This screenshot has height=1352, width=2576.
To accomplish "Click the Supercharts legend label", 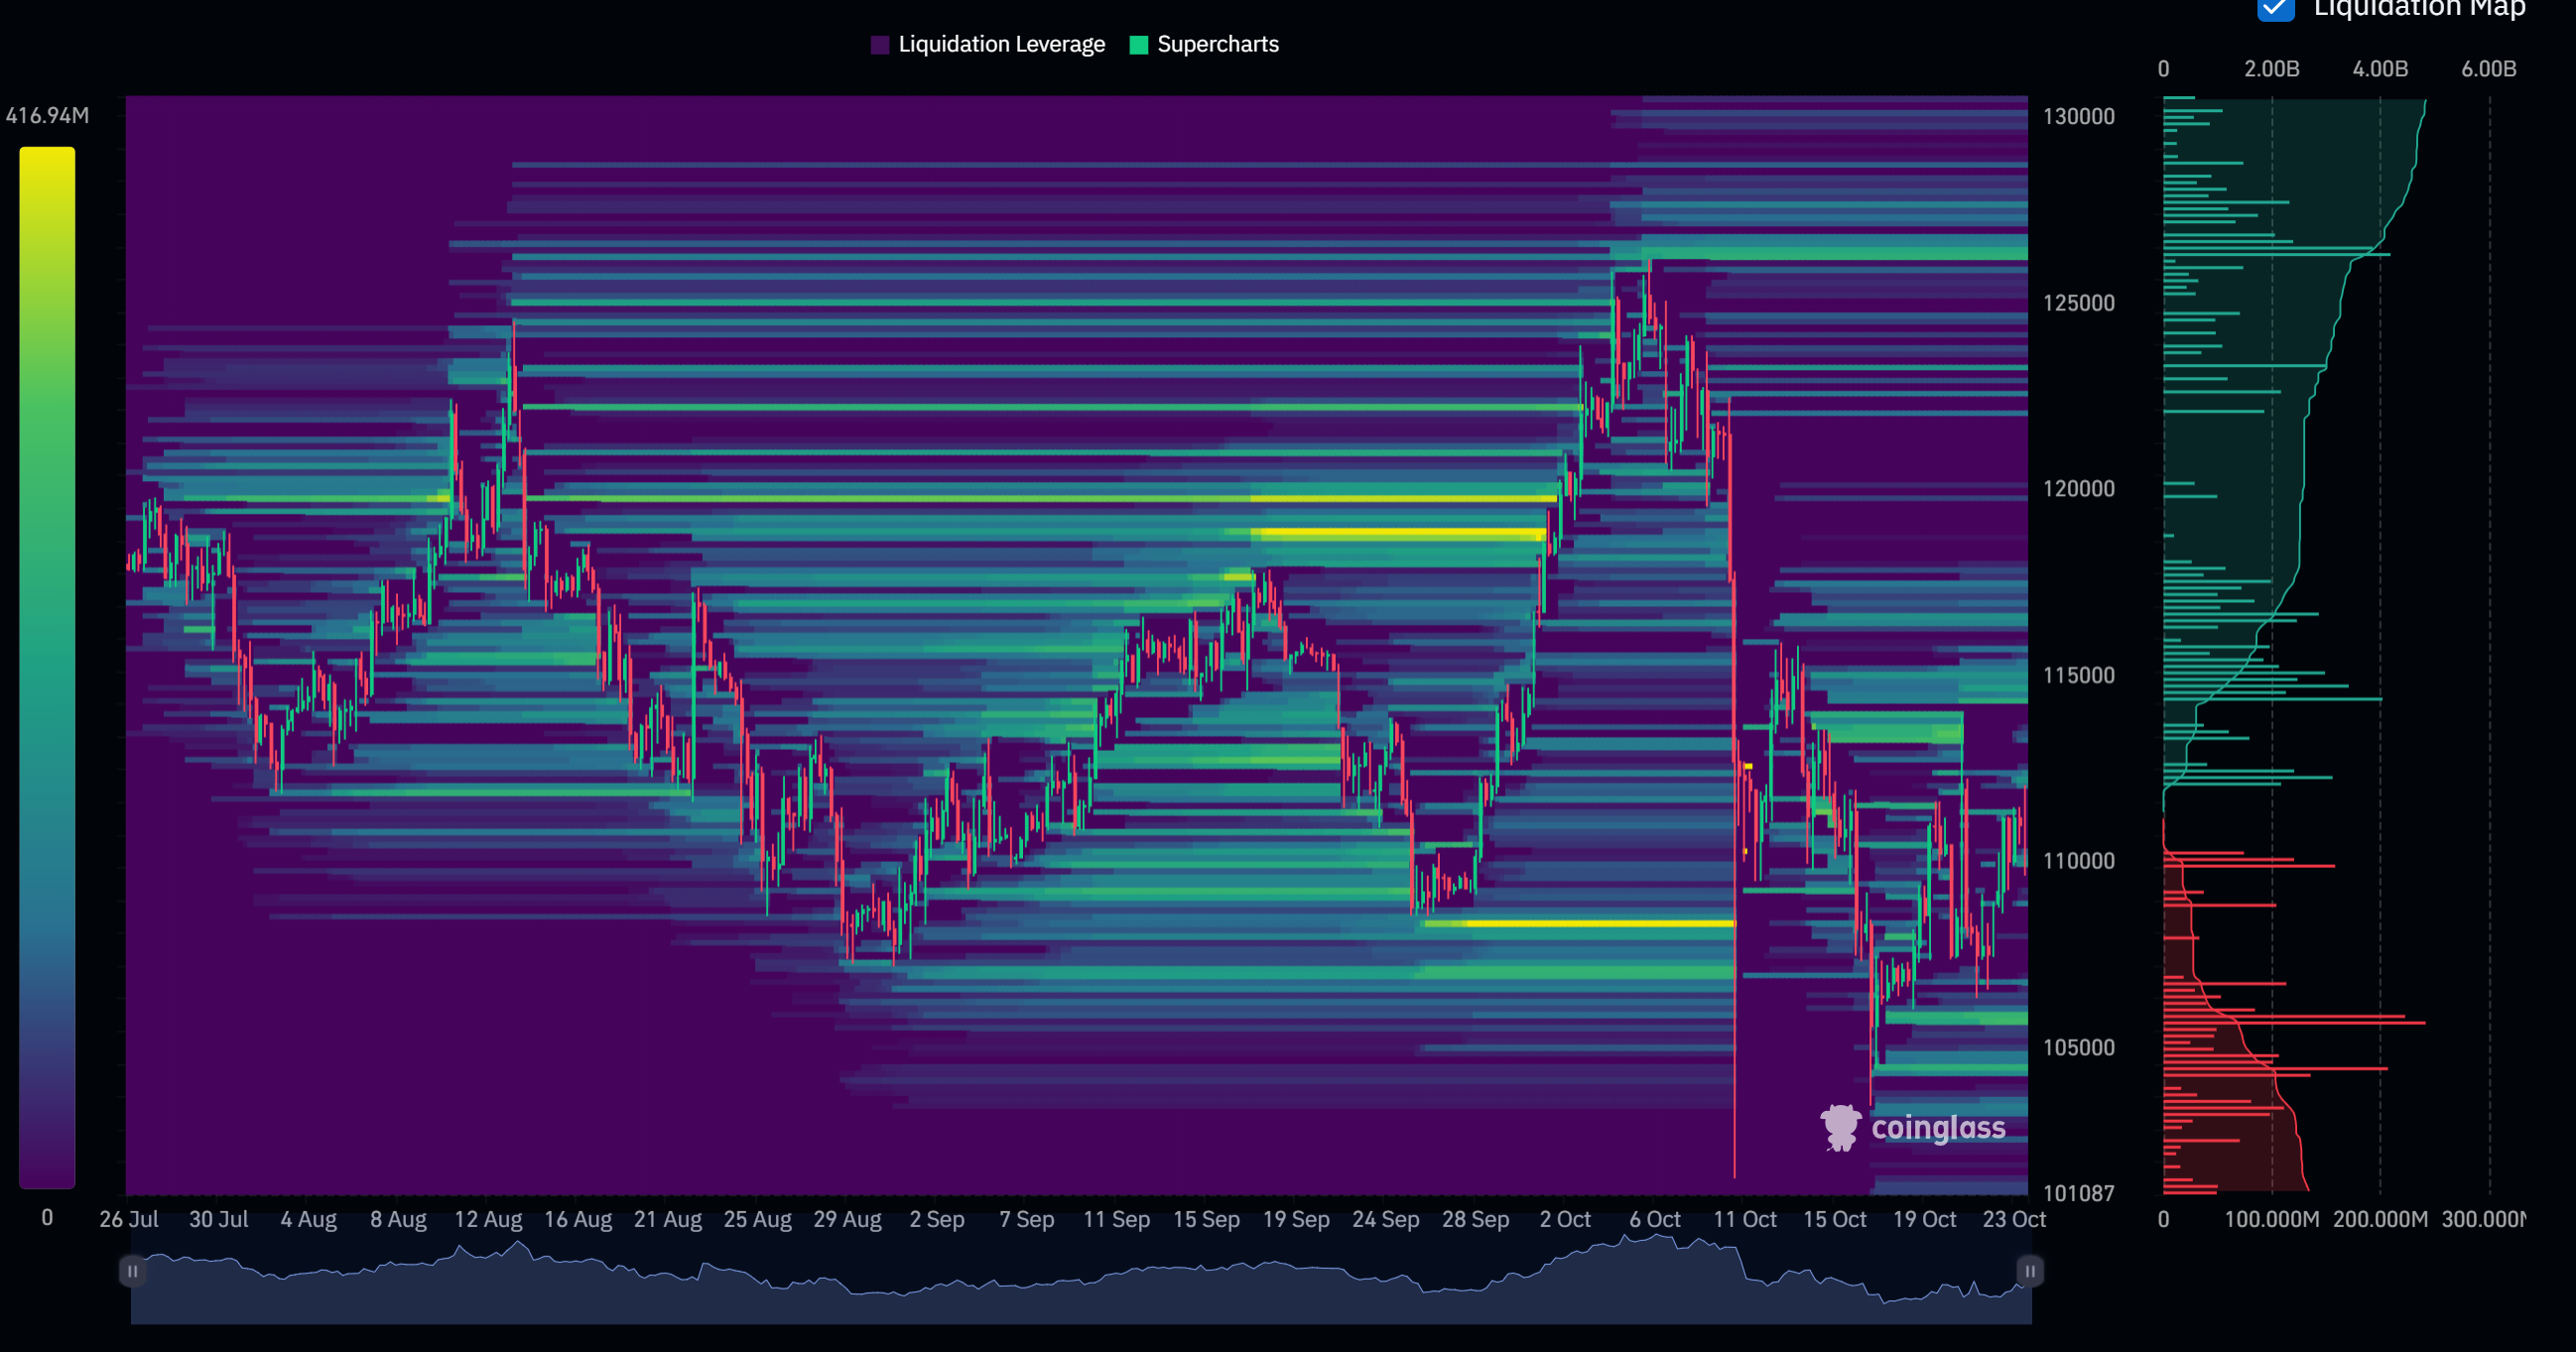I will pyautogui.click(x=1217, y=45).
